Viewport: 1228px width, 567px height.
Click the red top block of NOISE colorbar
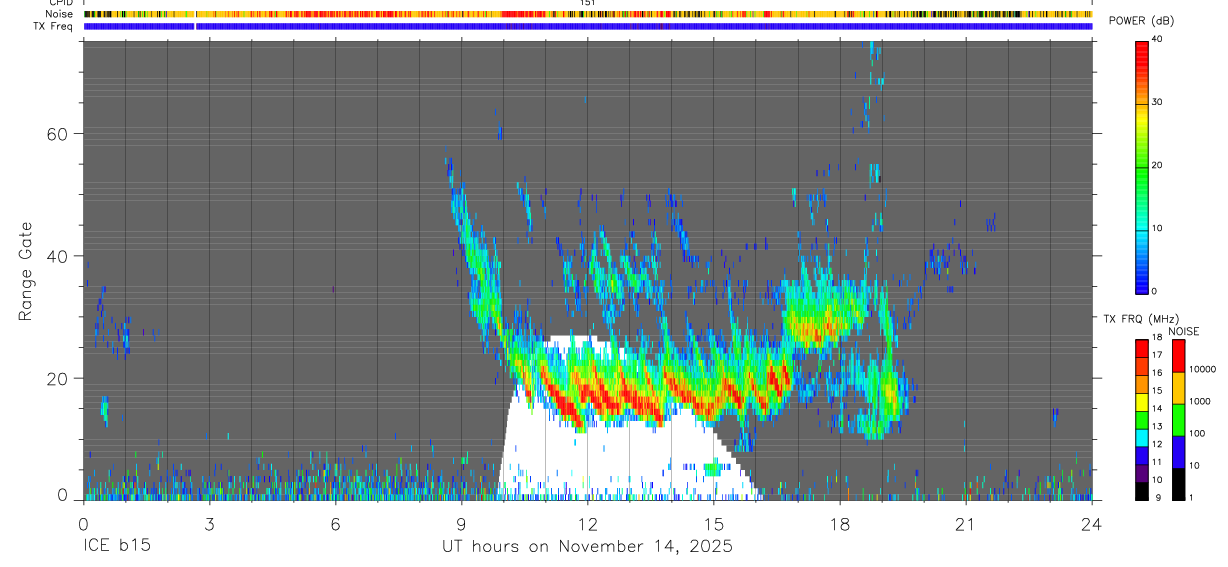click(1178, 355)
